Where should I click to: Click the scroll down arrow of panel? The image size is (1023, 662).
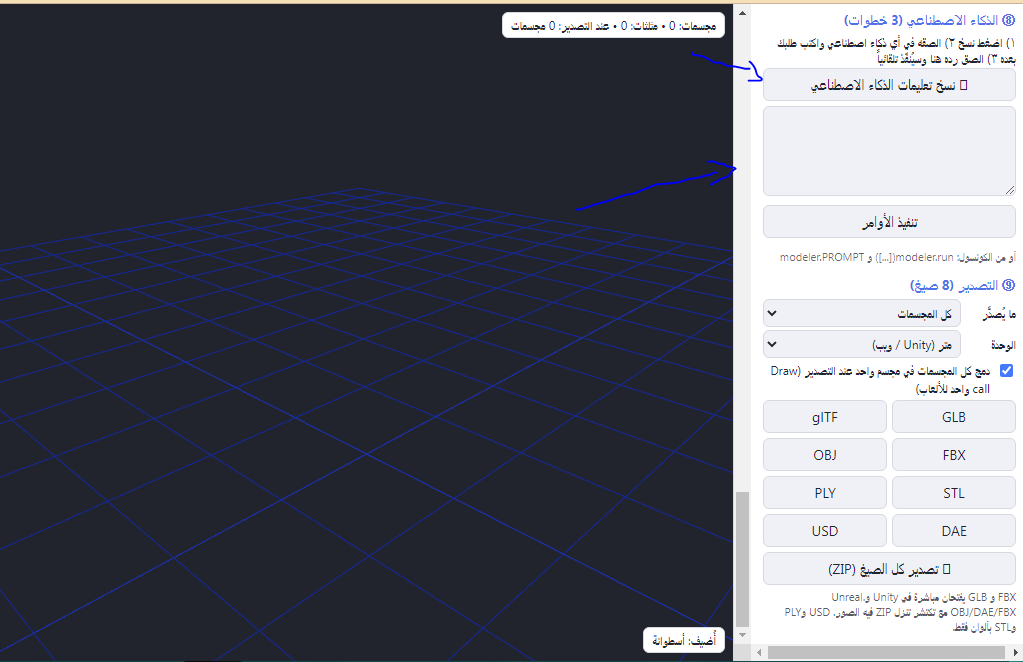click(742, 635)
